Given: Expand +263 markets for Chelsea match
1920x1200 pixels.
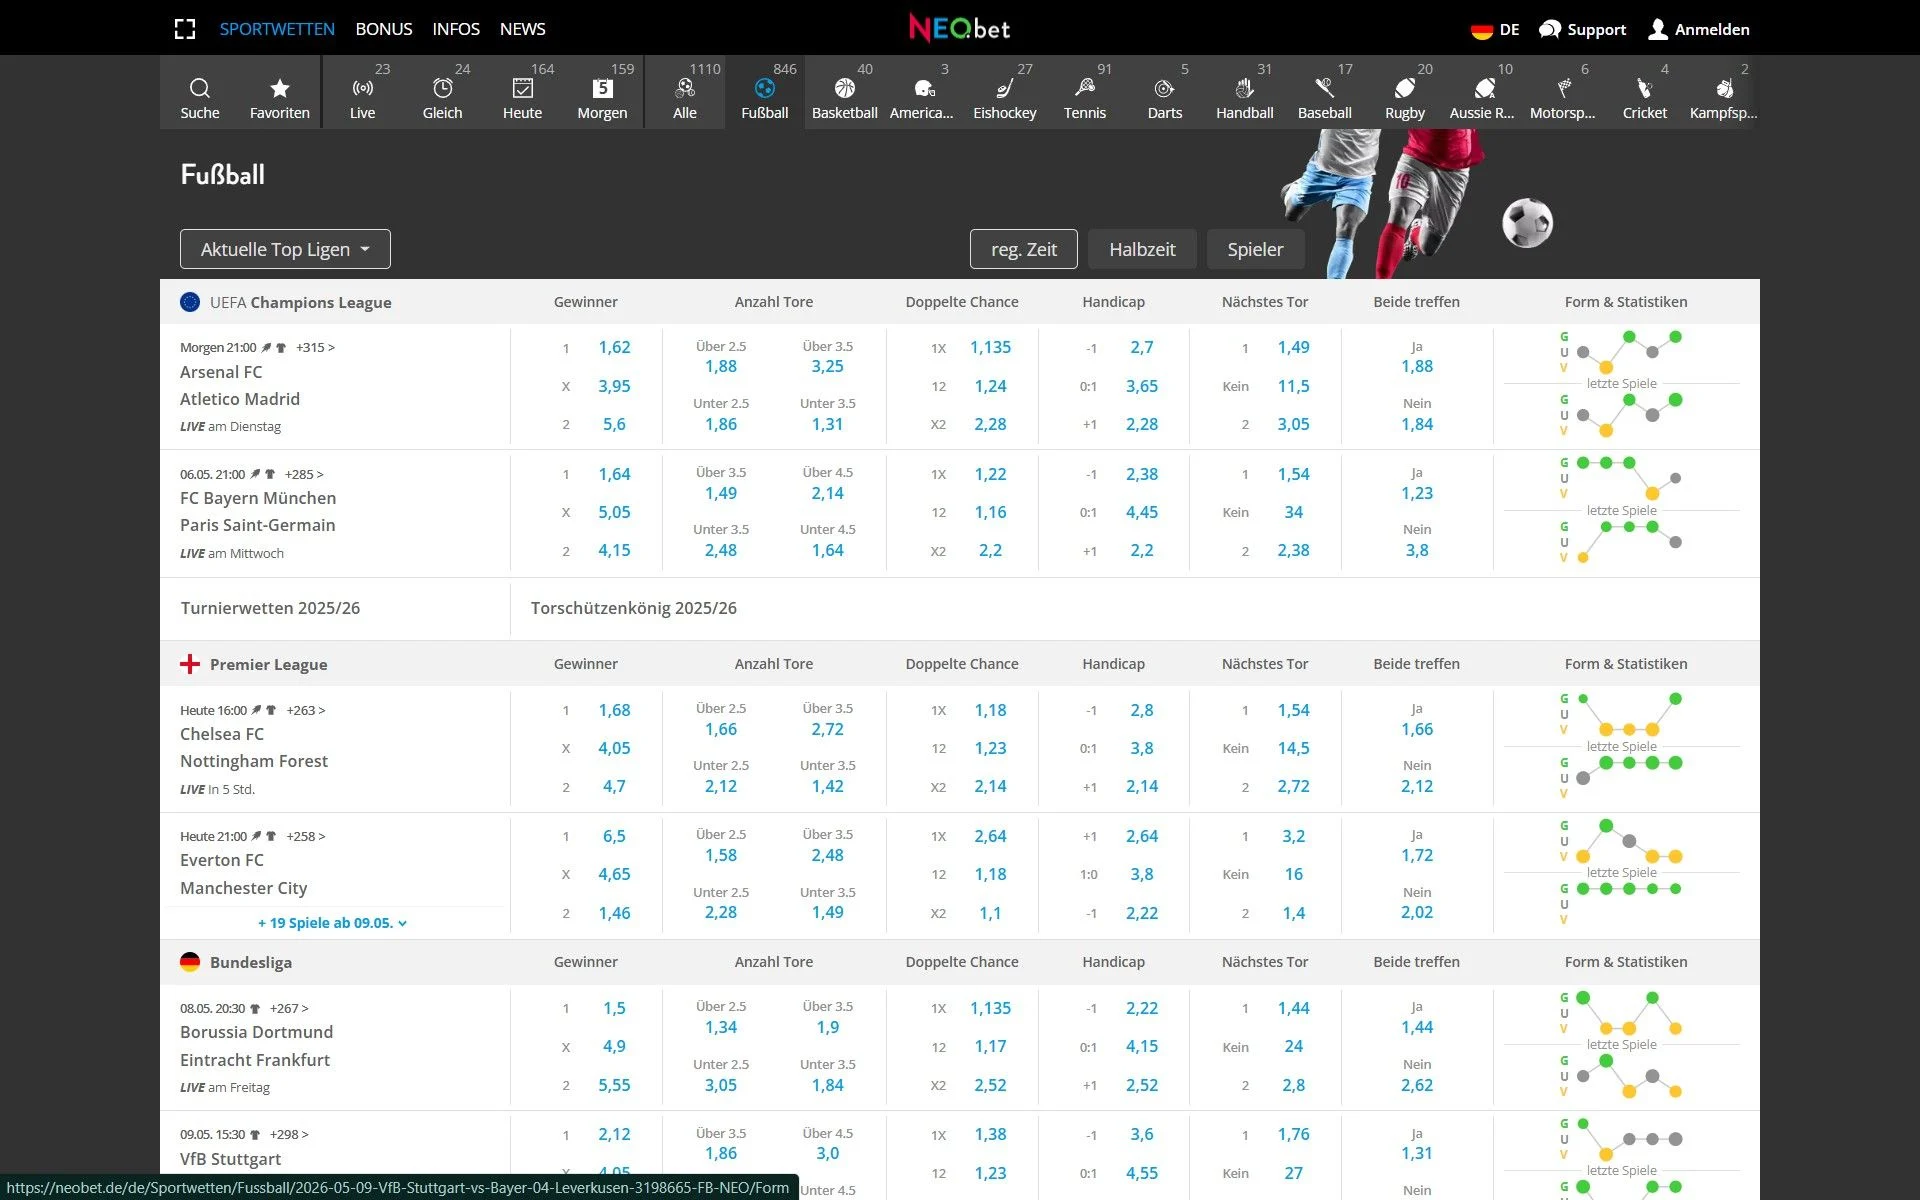Looking at the screenshot, I should click(x=306, y=710).
